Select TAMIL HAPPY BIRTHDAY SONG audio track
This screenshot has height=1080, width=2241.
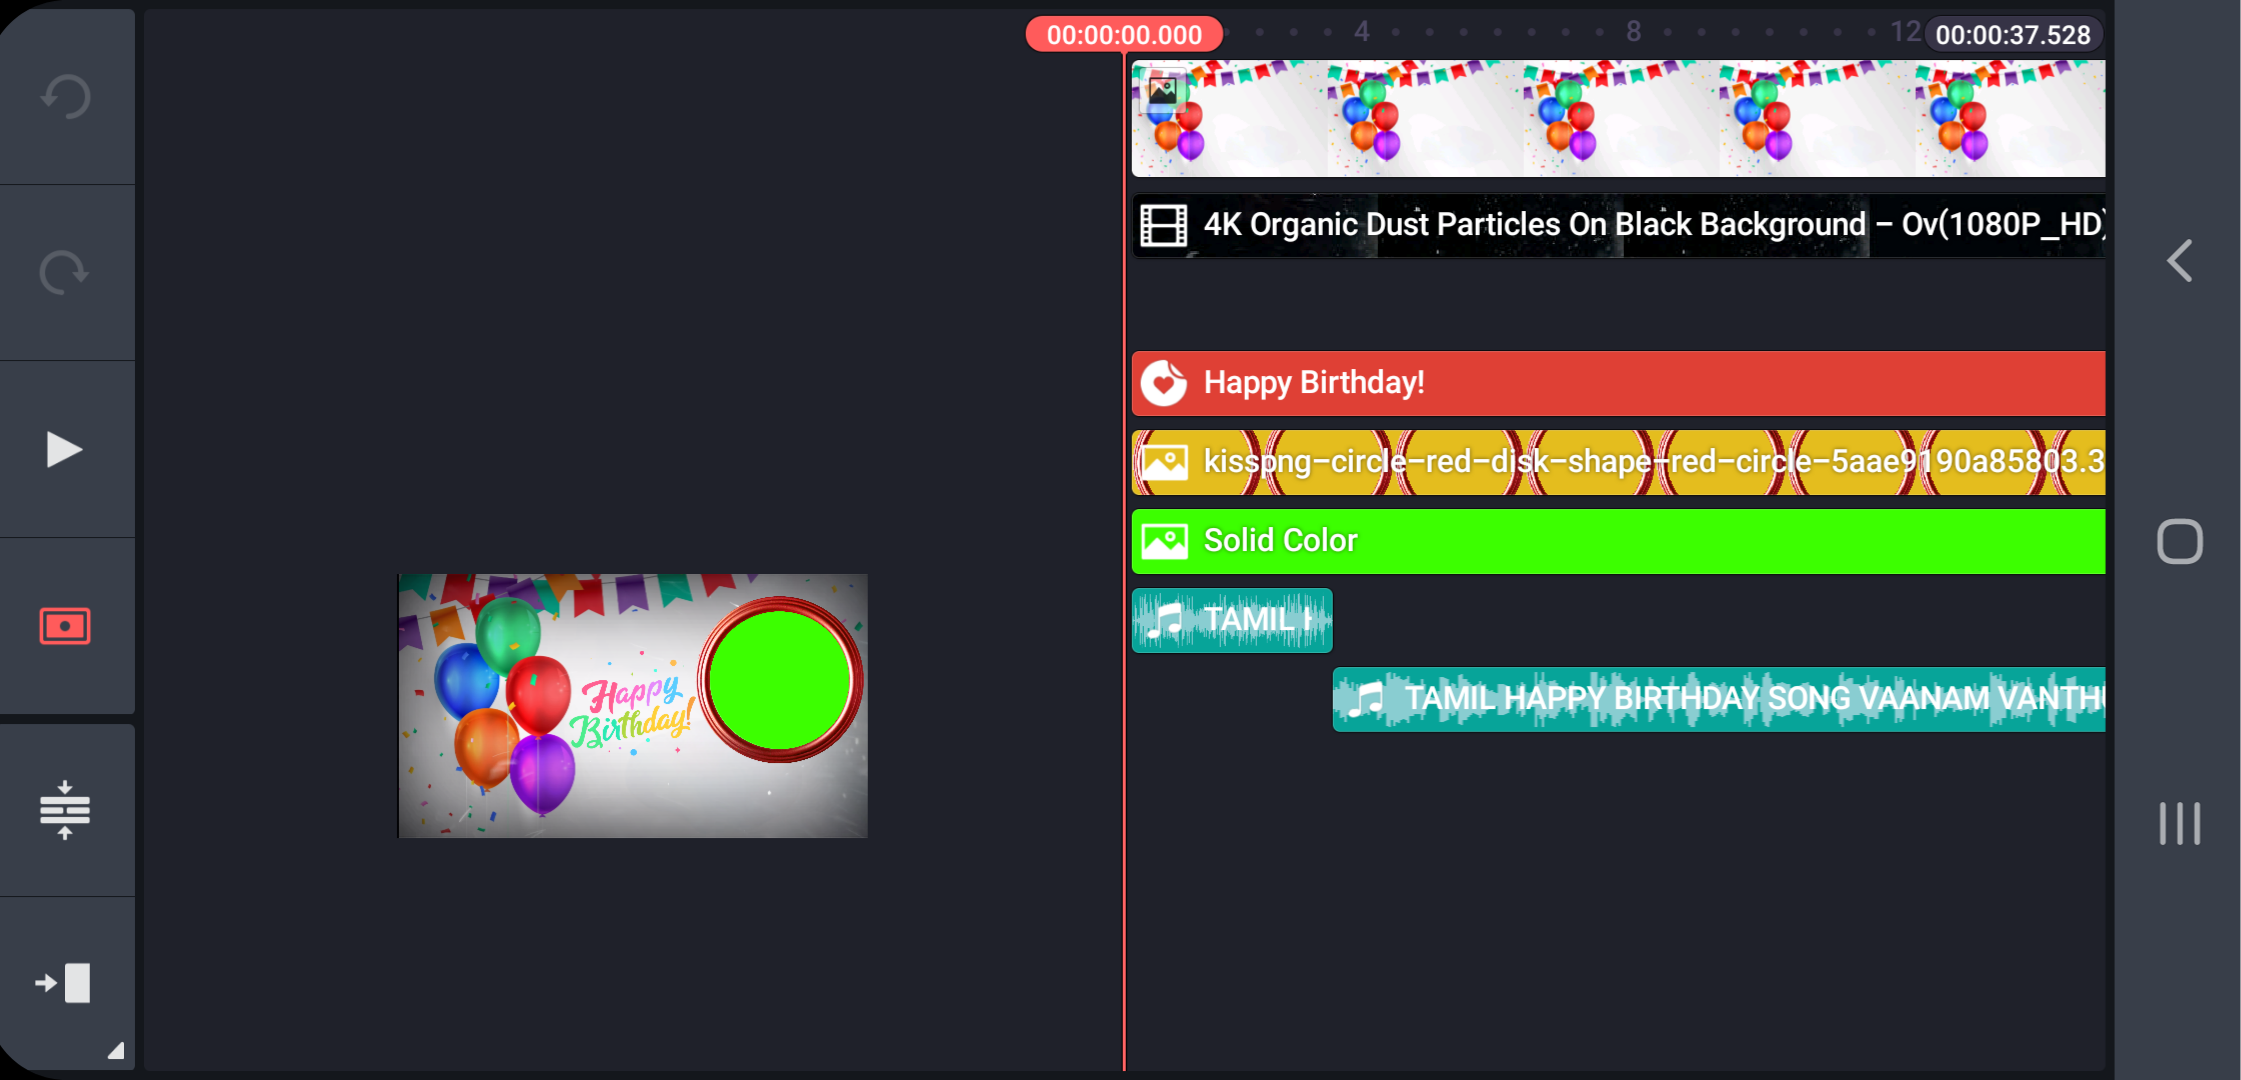[1718, 699]
